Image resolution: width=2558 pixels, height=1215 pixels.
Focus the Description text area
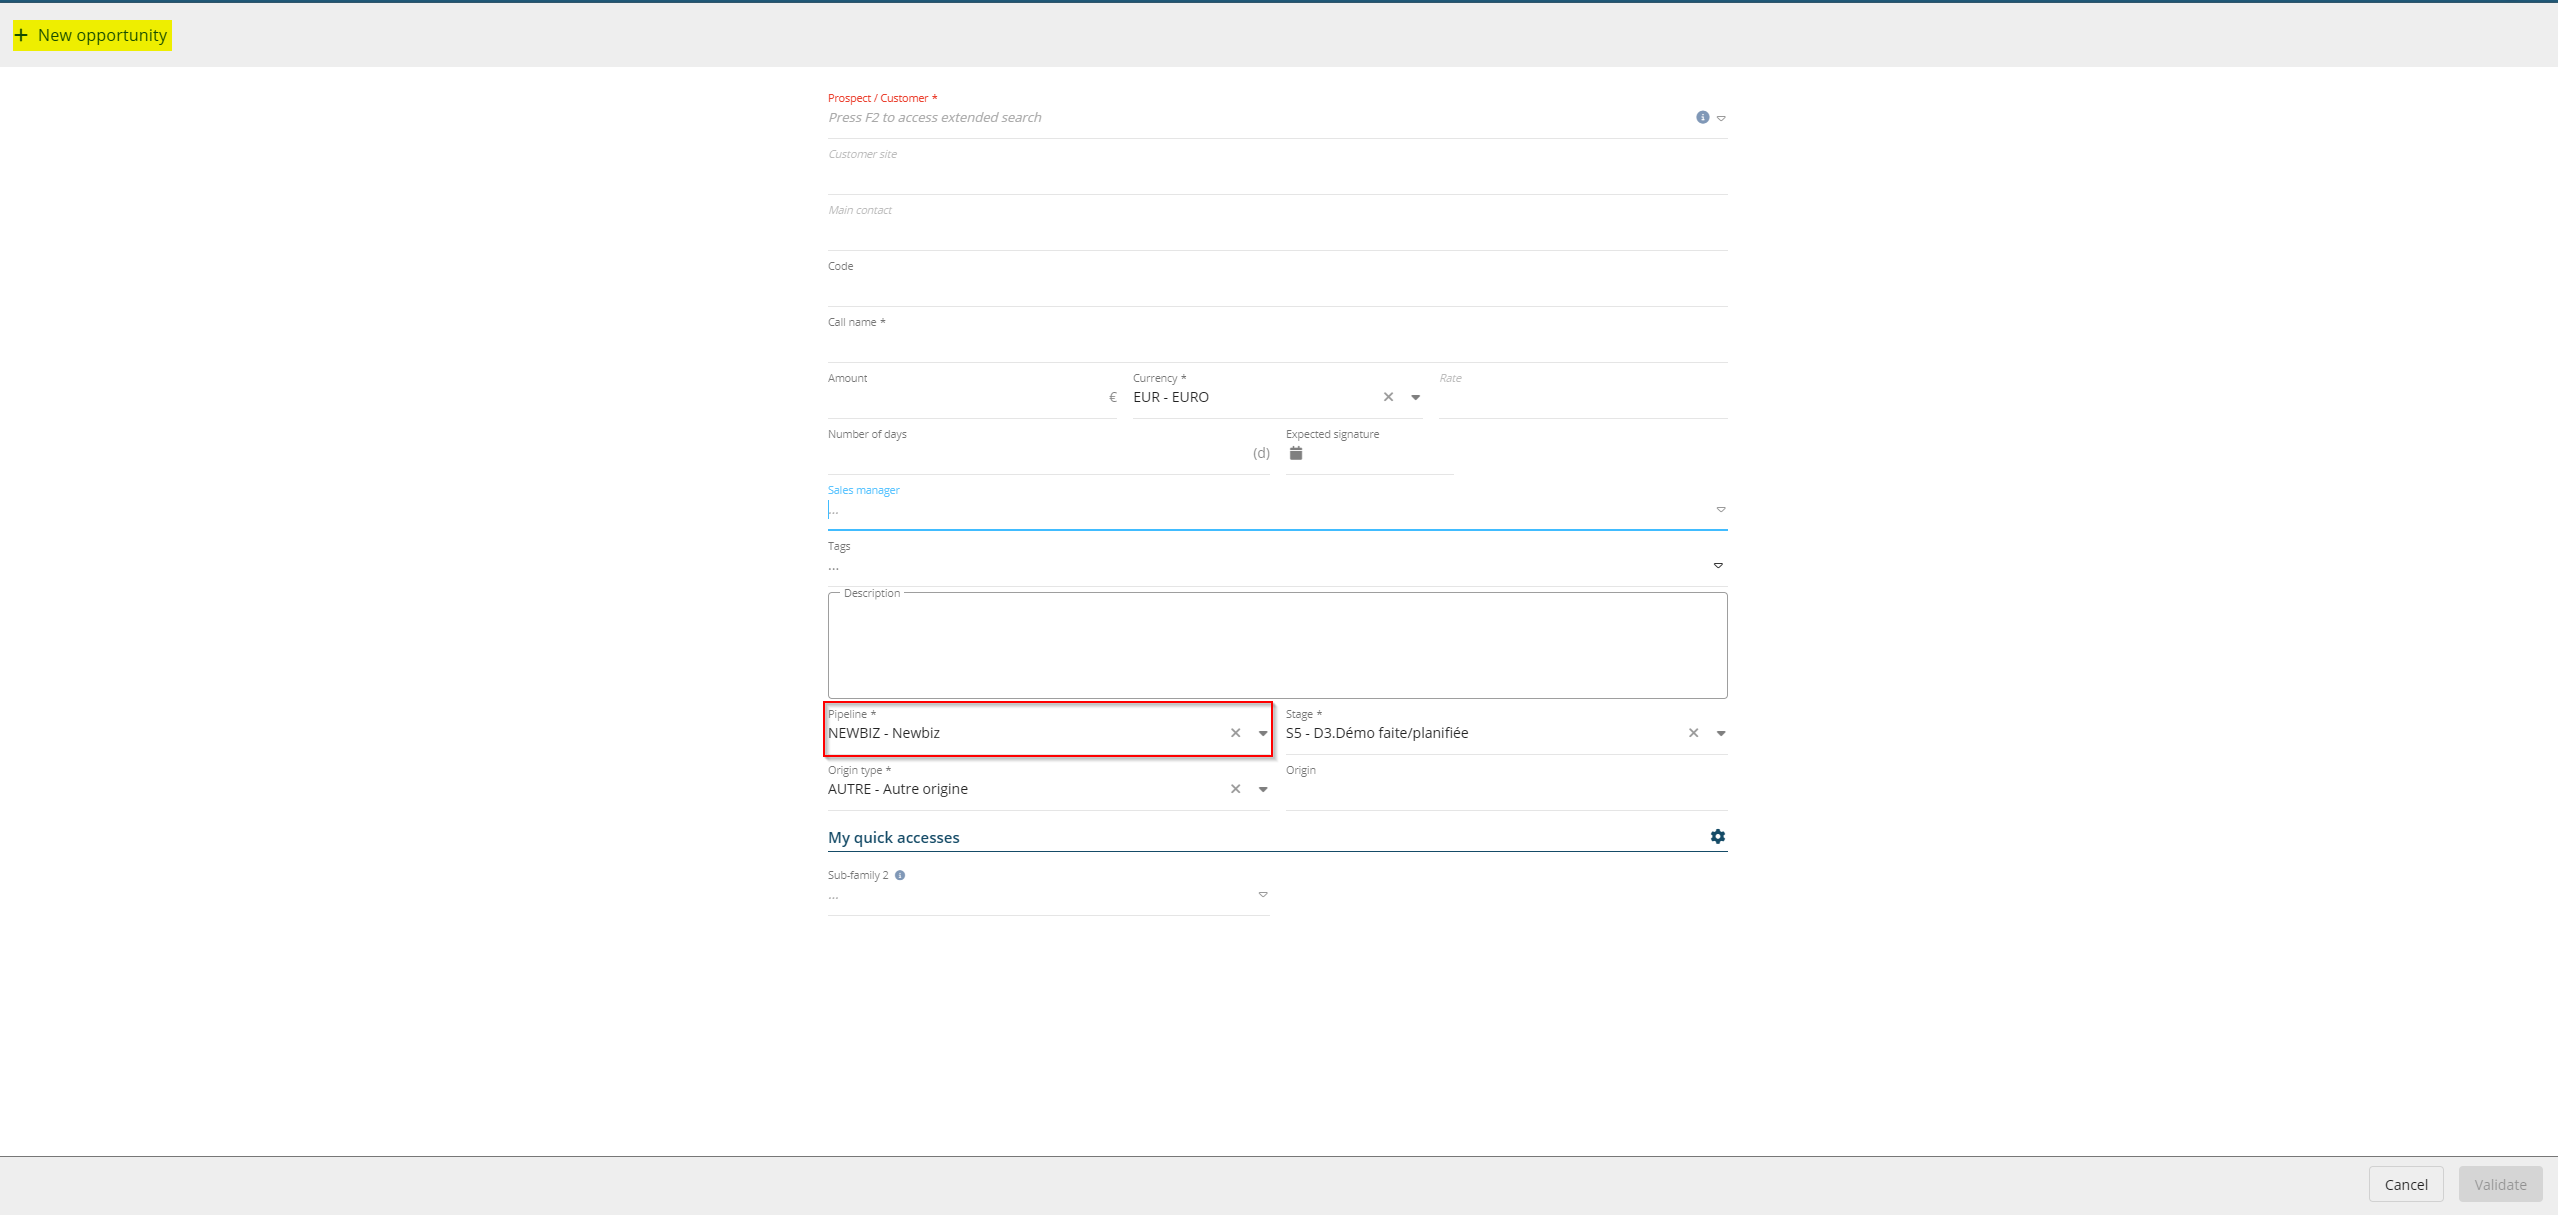pyautogui.click(x=1277, y=647)
